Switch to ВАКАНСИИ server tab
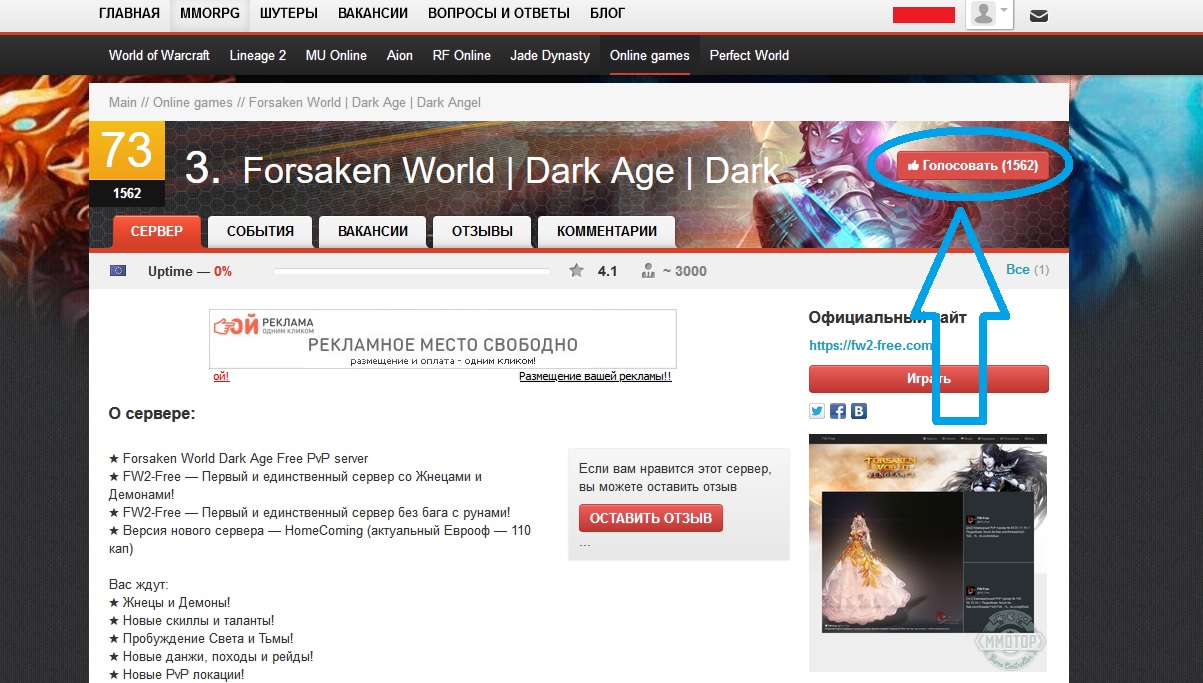The width and height of the screenshot is (1203, 683). click(373, 231)
